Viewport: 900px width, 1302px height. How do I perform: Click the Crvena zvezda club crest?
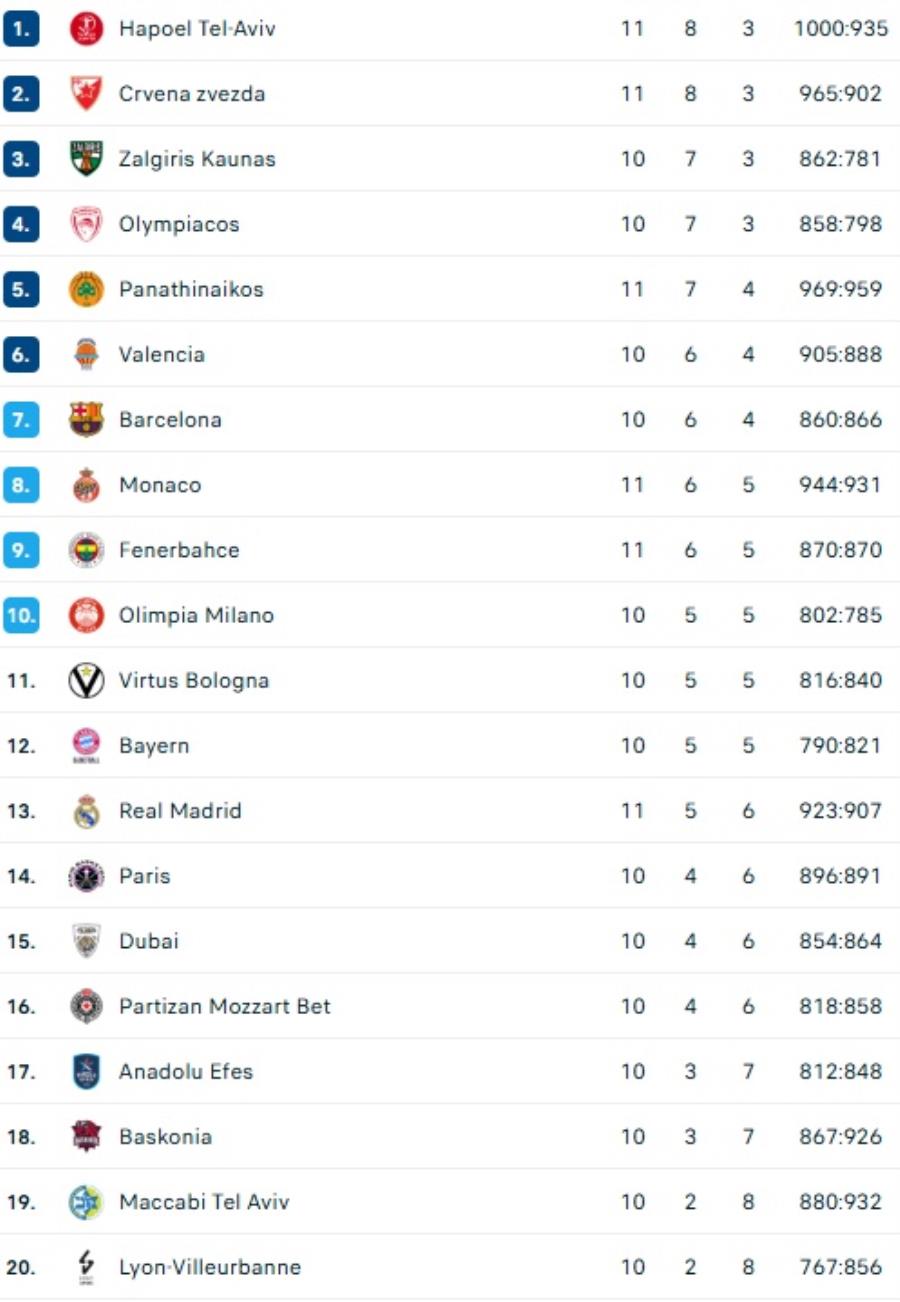point(86,94)
